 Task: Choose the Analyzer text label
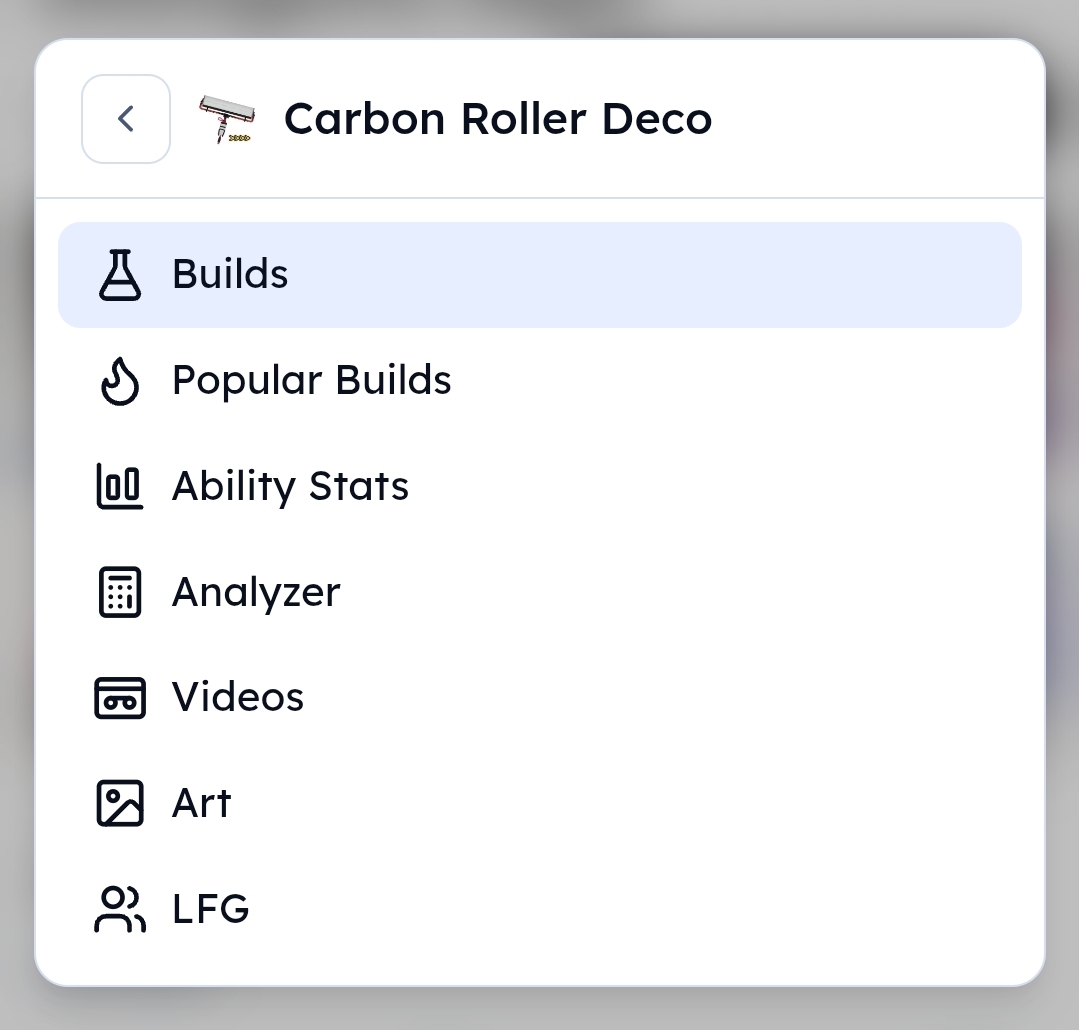[x=256, y=592]
